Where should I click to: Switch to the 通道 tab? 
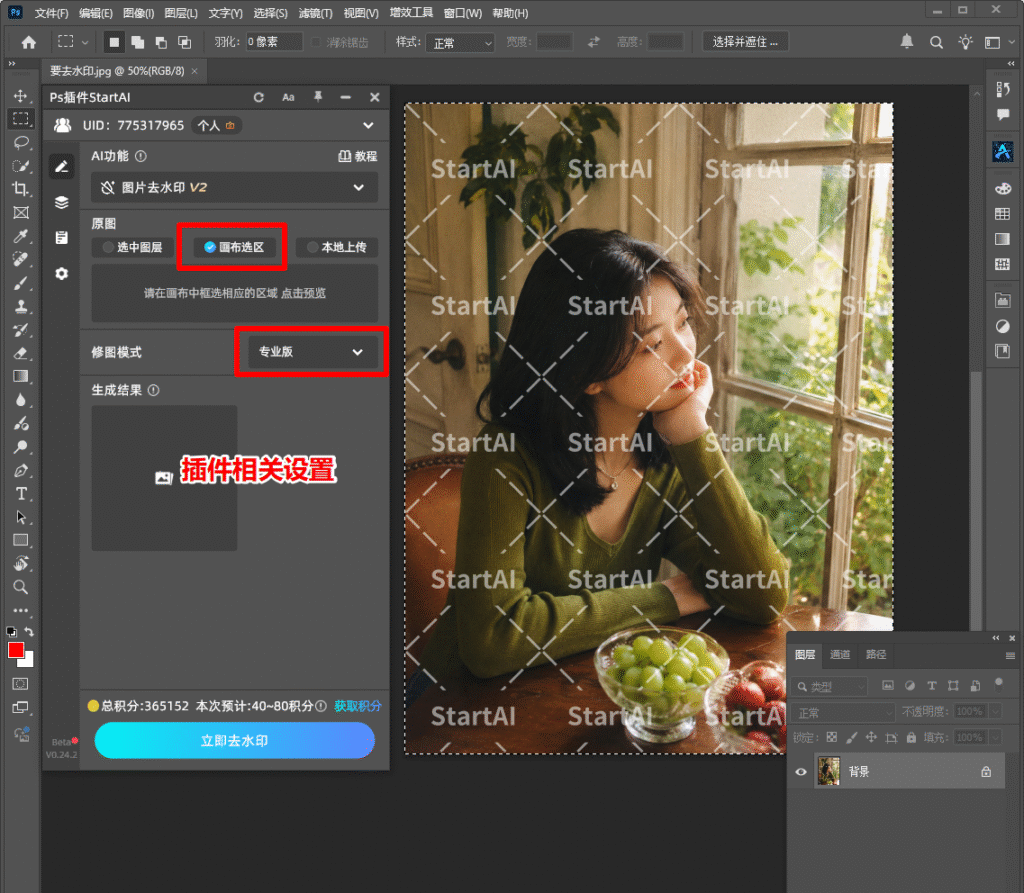coord(840,655)
